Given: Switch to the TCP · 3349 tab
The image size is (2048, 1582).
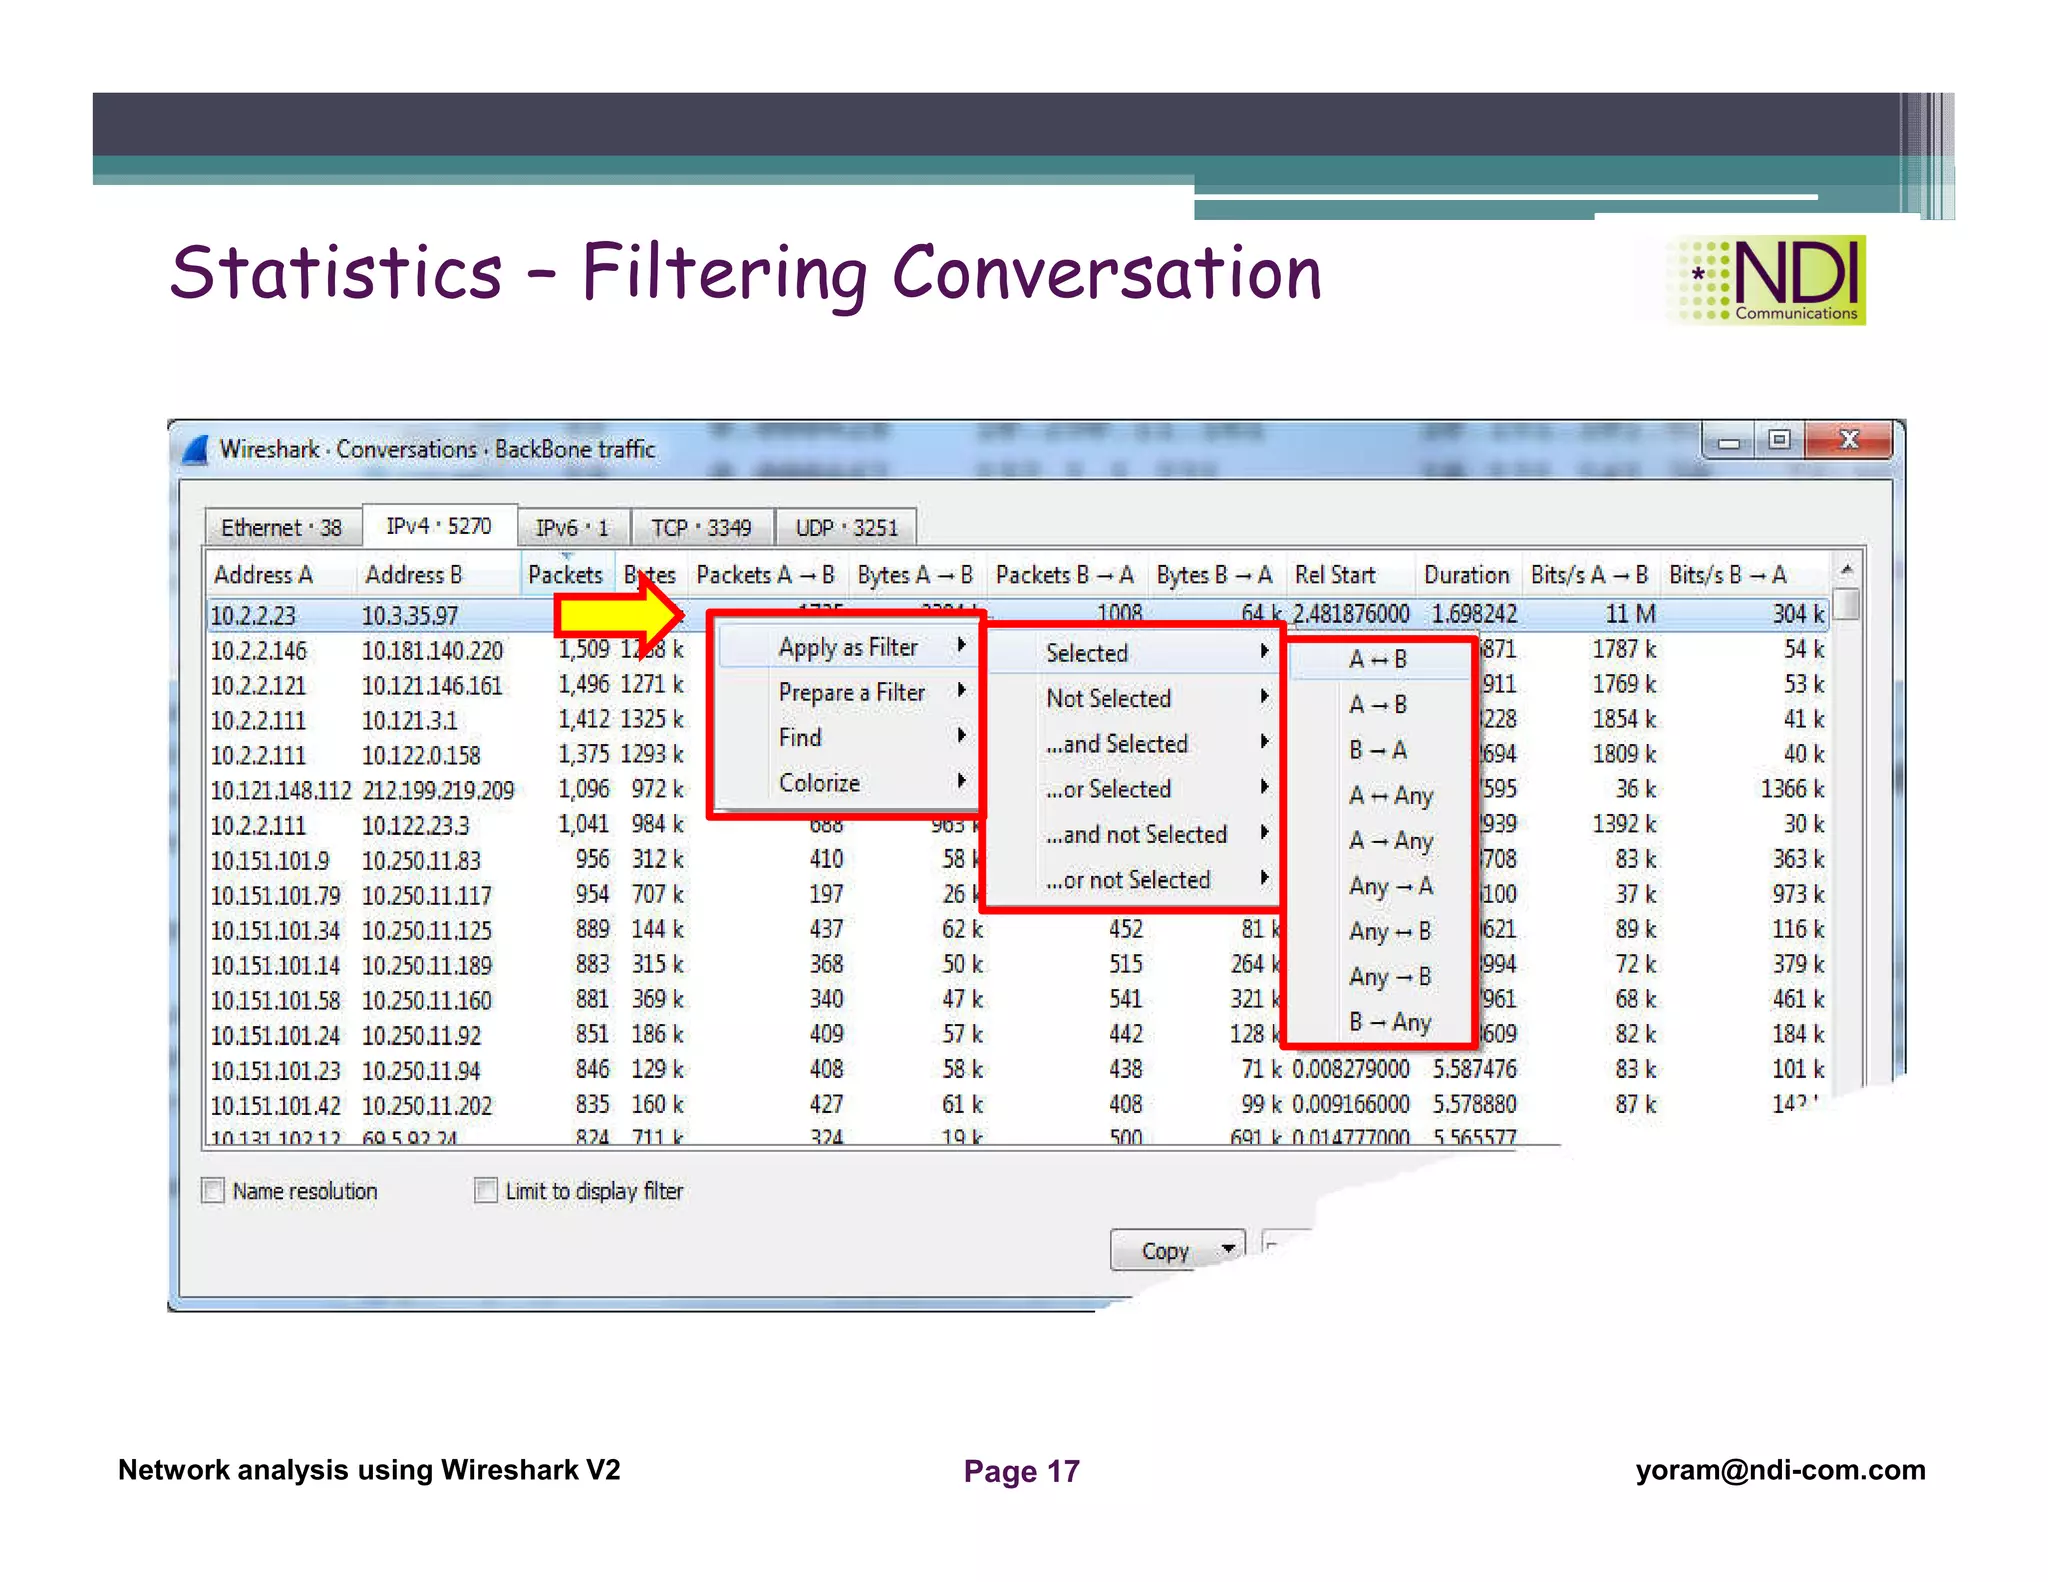Looking at the screenshot, I should click(702, 527).
